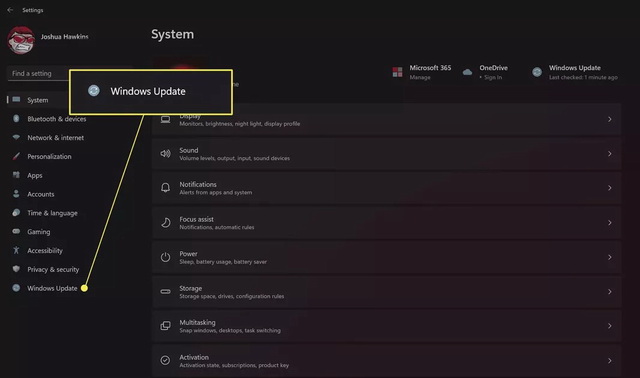Click the Network wifi sidebar icon
640x378 pixels.
point(16,137)
